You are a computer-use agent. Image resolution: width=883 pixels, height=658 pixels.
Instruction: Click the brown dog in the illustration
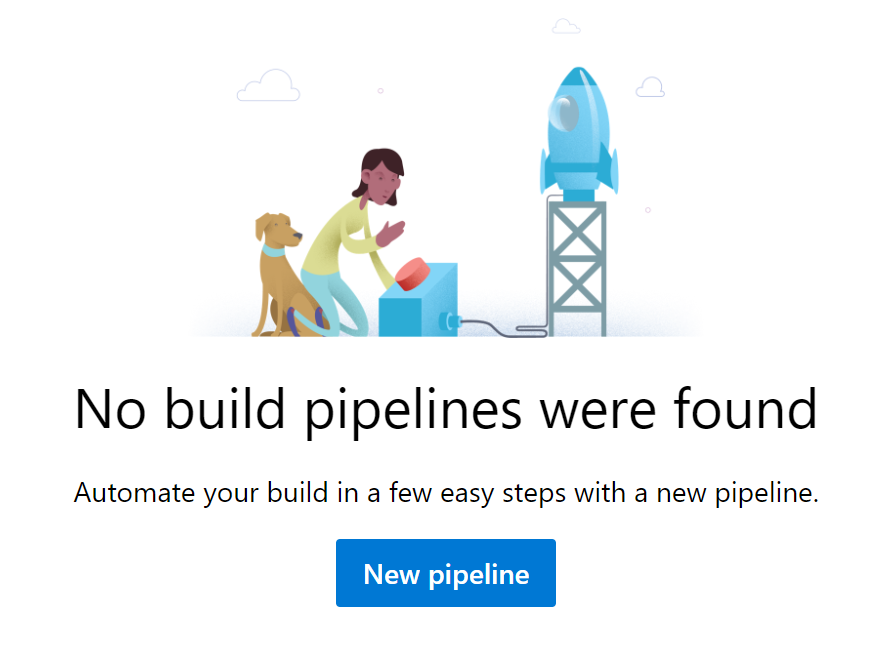tap(284, 276)
